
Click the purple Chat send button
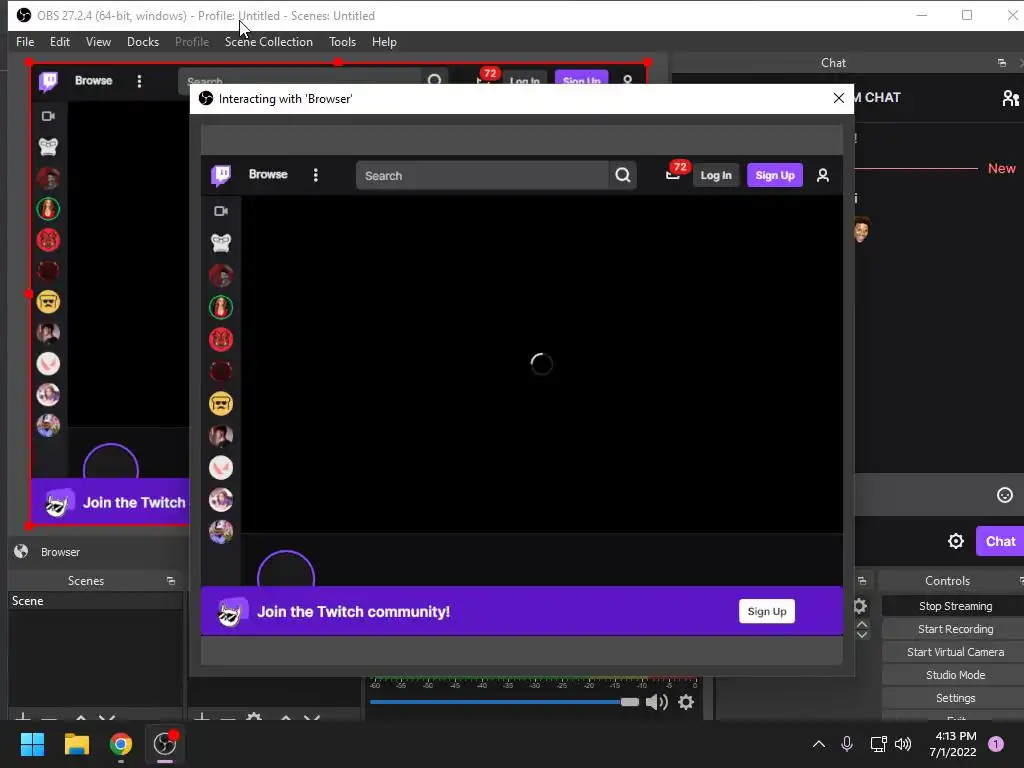pos(1000,541)
